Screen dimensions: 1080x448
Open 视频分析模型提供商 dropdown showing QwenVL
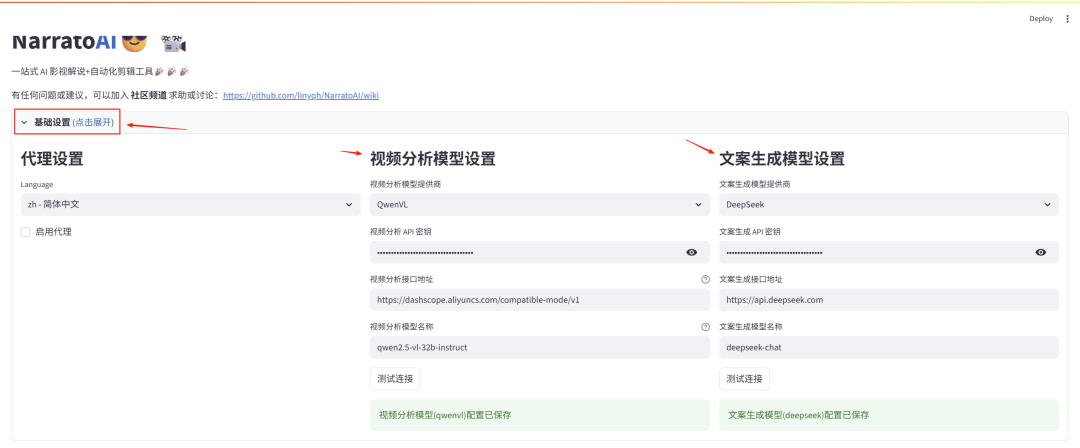(x=540, y=205)
